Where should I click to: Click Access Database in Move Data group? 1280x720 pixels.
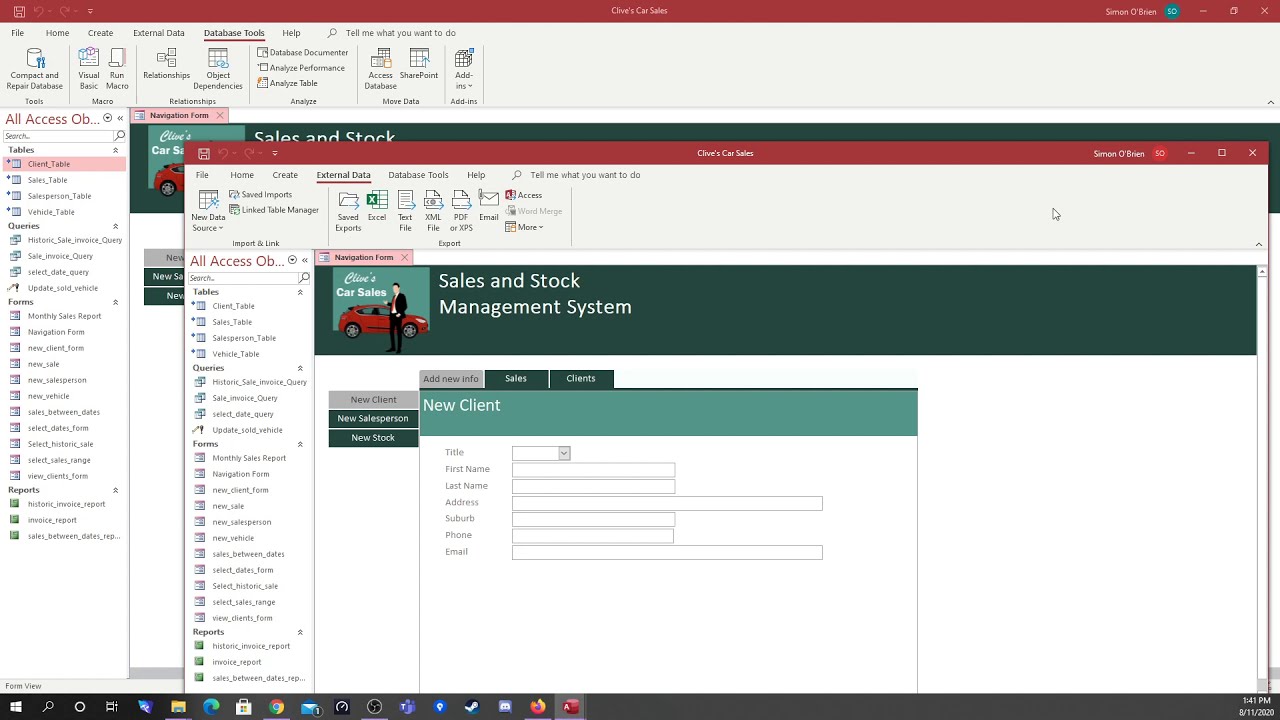tap(380, 69)
